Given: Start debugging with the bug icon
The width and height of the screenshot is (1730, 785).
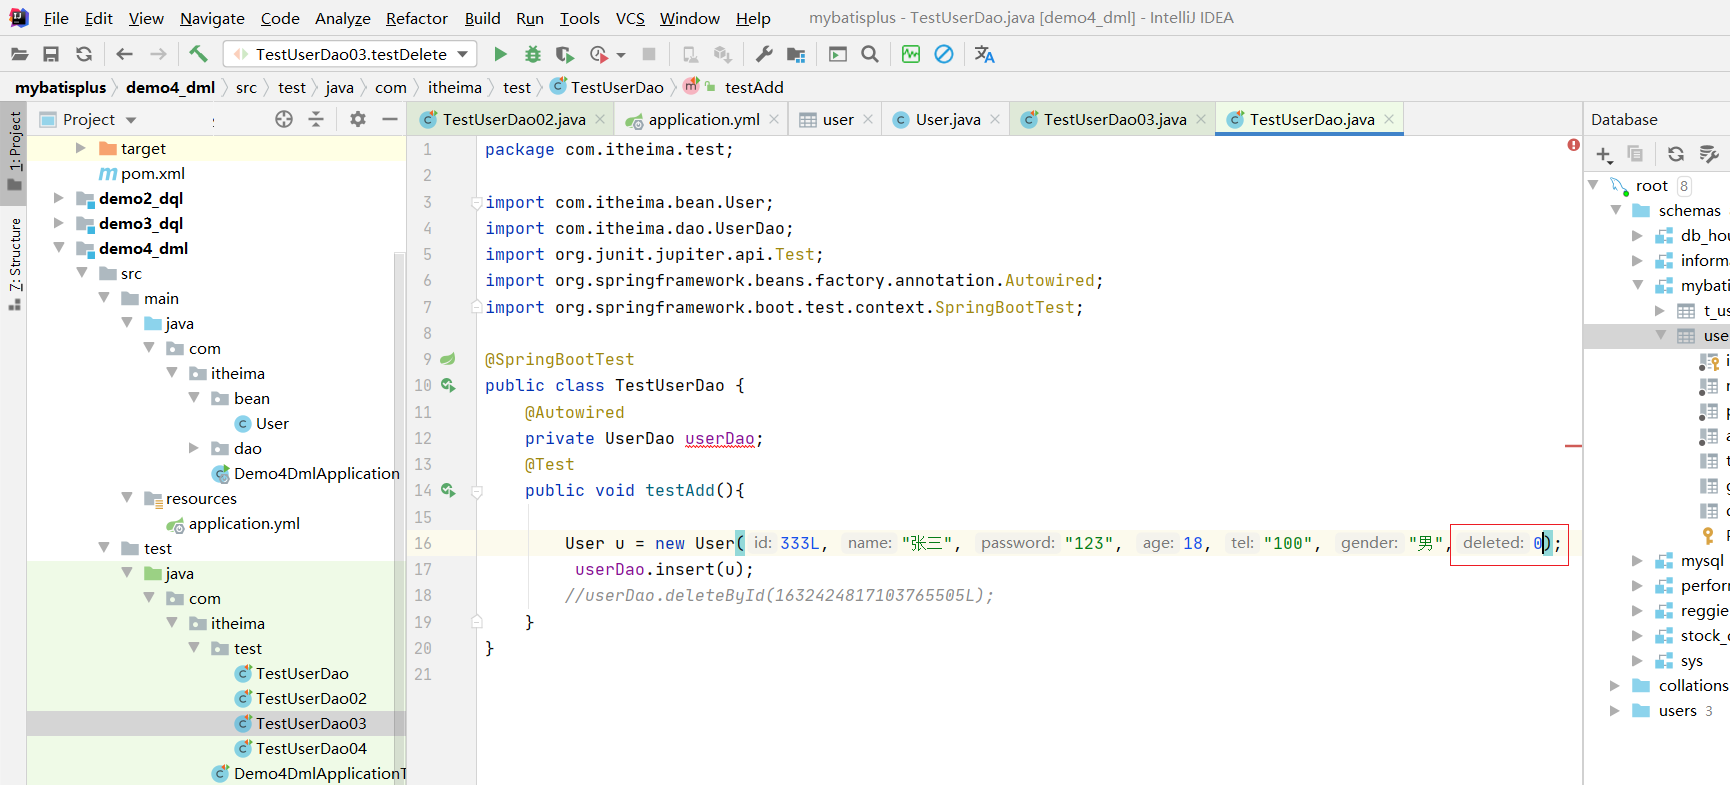Looking at the screenshot, I should click(x=532, y=54).
